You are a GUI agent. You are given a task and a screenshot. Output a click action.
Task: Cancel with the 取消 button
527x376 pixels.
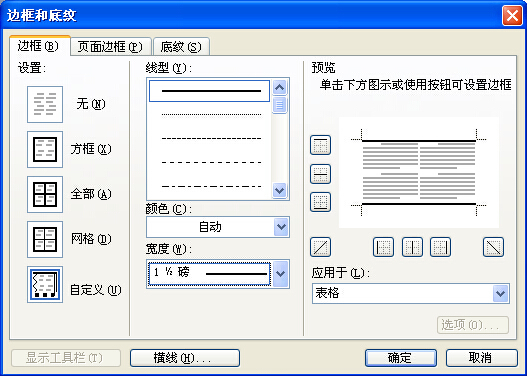[482, 358]
